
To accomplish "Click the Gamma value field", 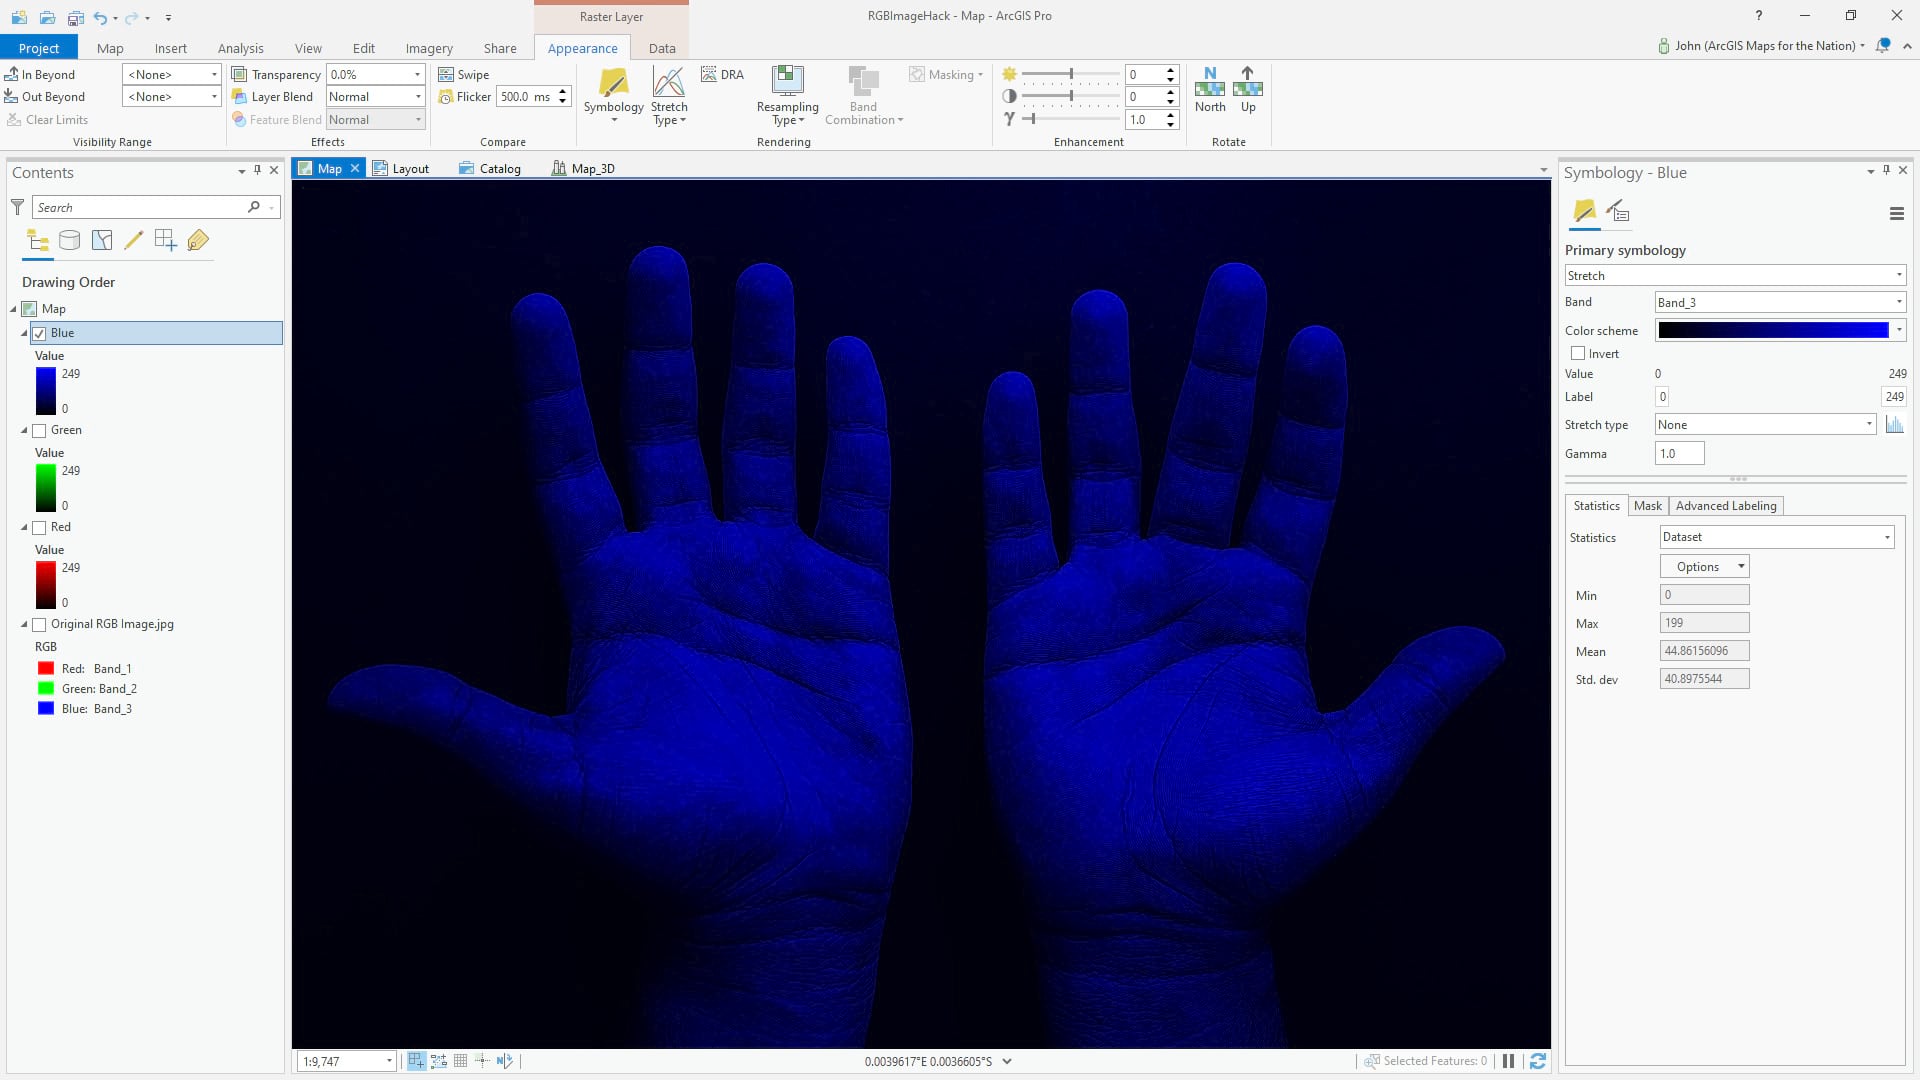I will point(1679,454).
